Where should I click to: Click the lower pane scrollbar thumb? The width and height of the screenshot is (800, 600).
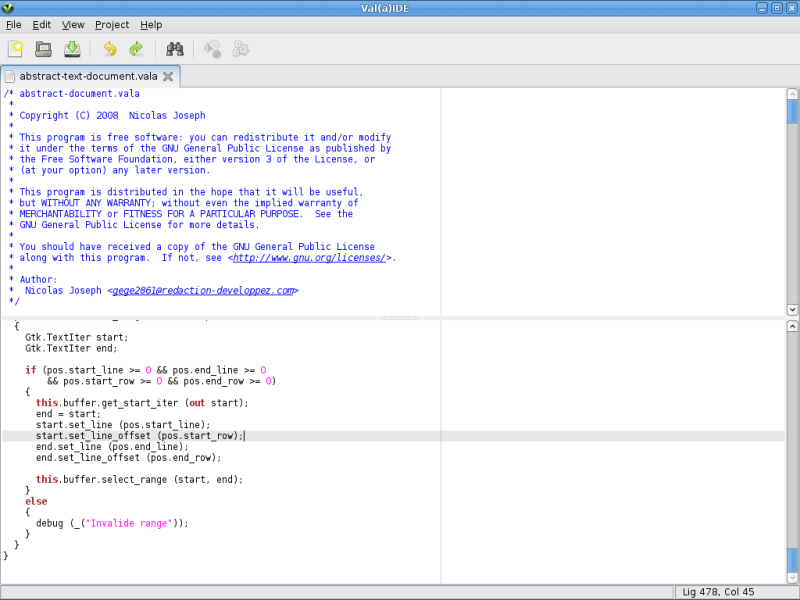coord(792,560)
